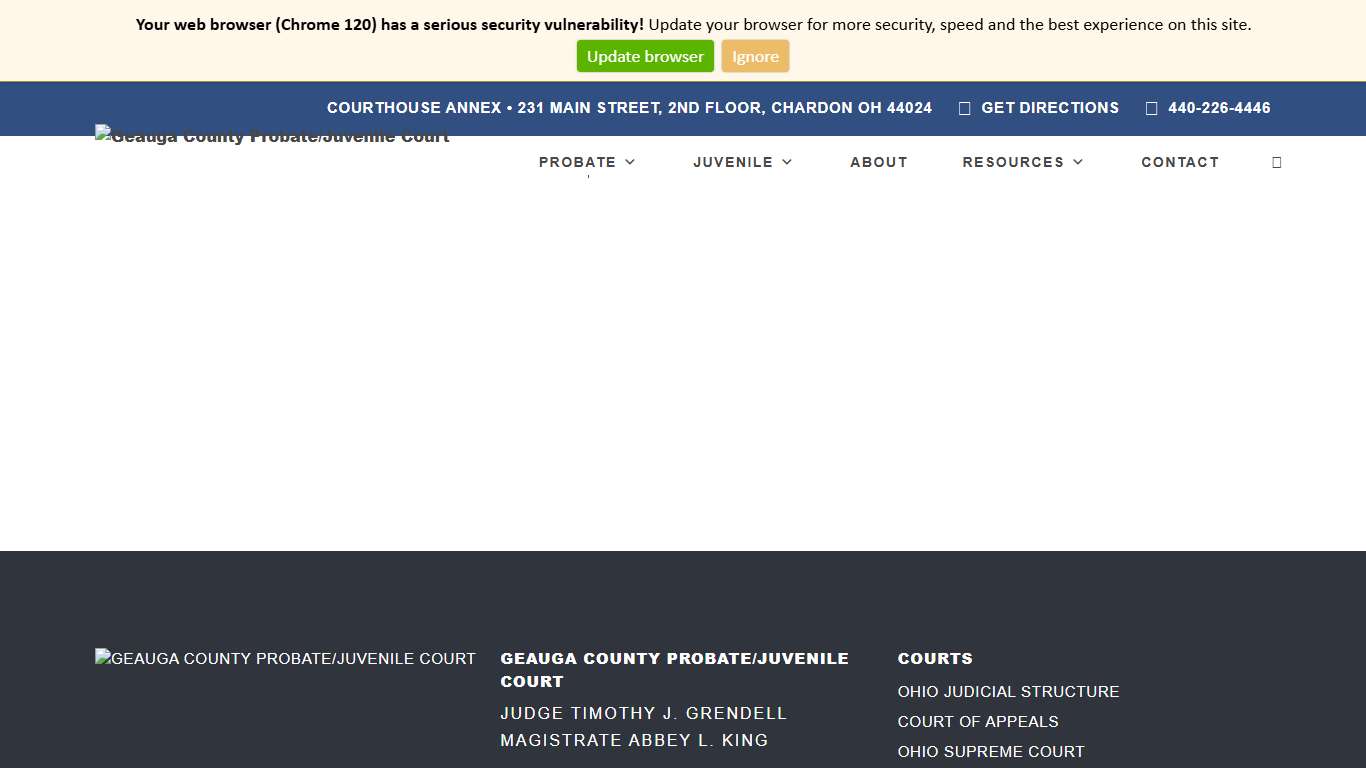
Task: Click the map icon beside GET DIRECTIONS
Action: pos(963,108)
